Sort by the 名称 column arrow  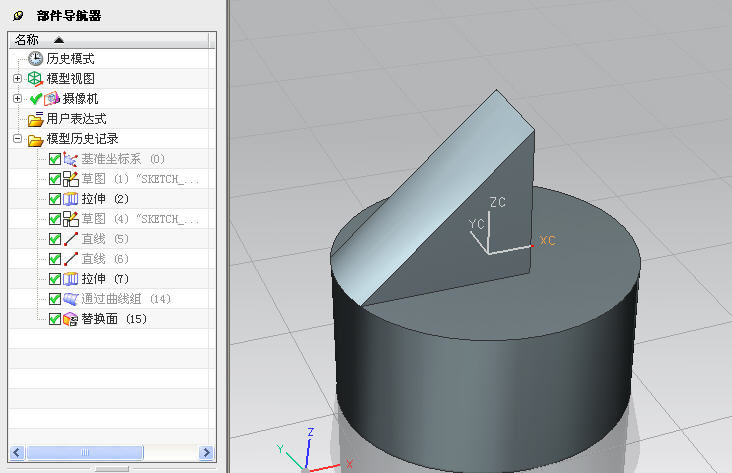[59, 40]
